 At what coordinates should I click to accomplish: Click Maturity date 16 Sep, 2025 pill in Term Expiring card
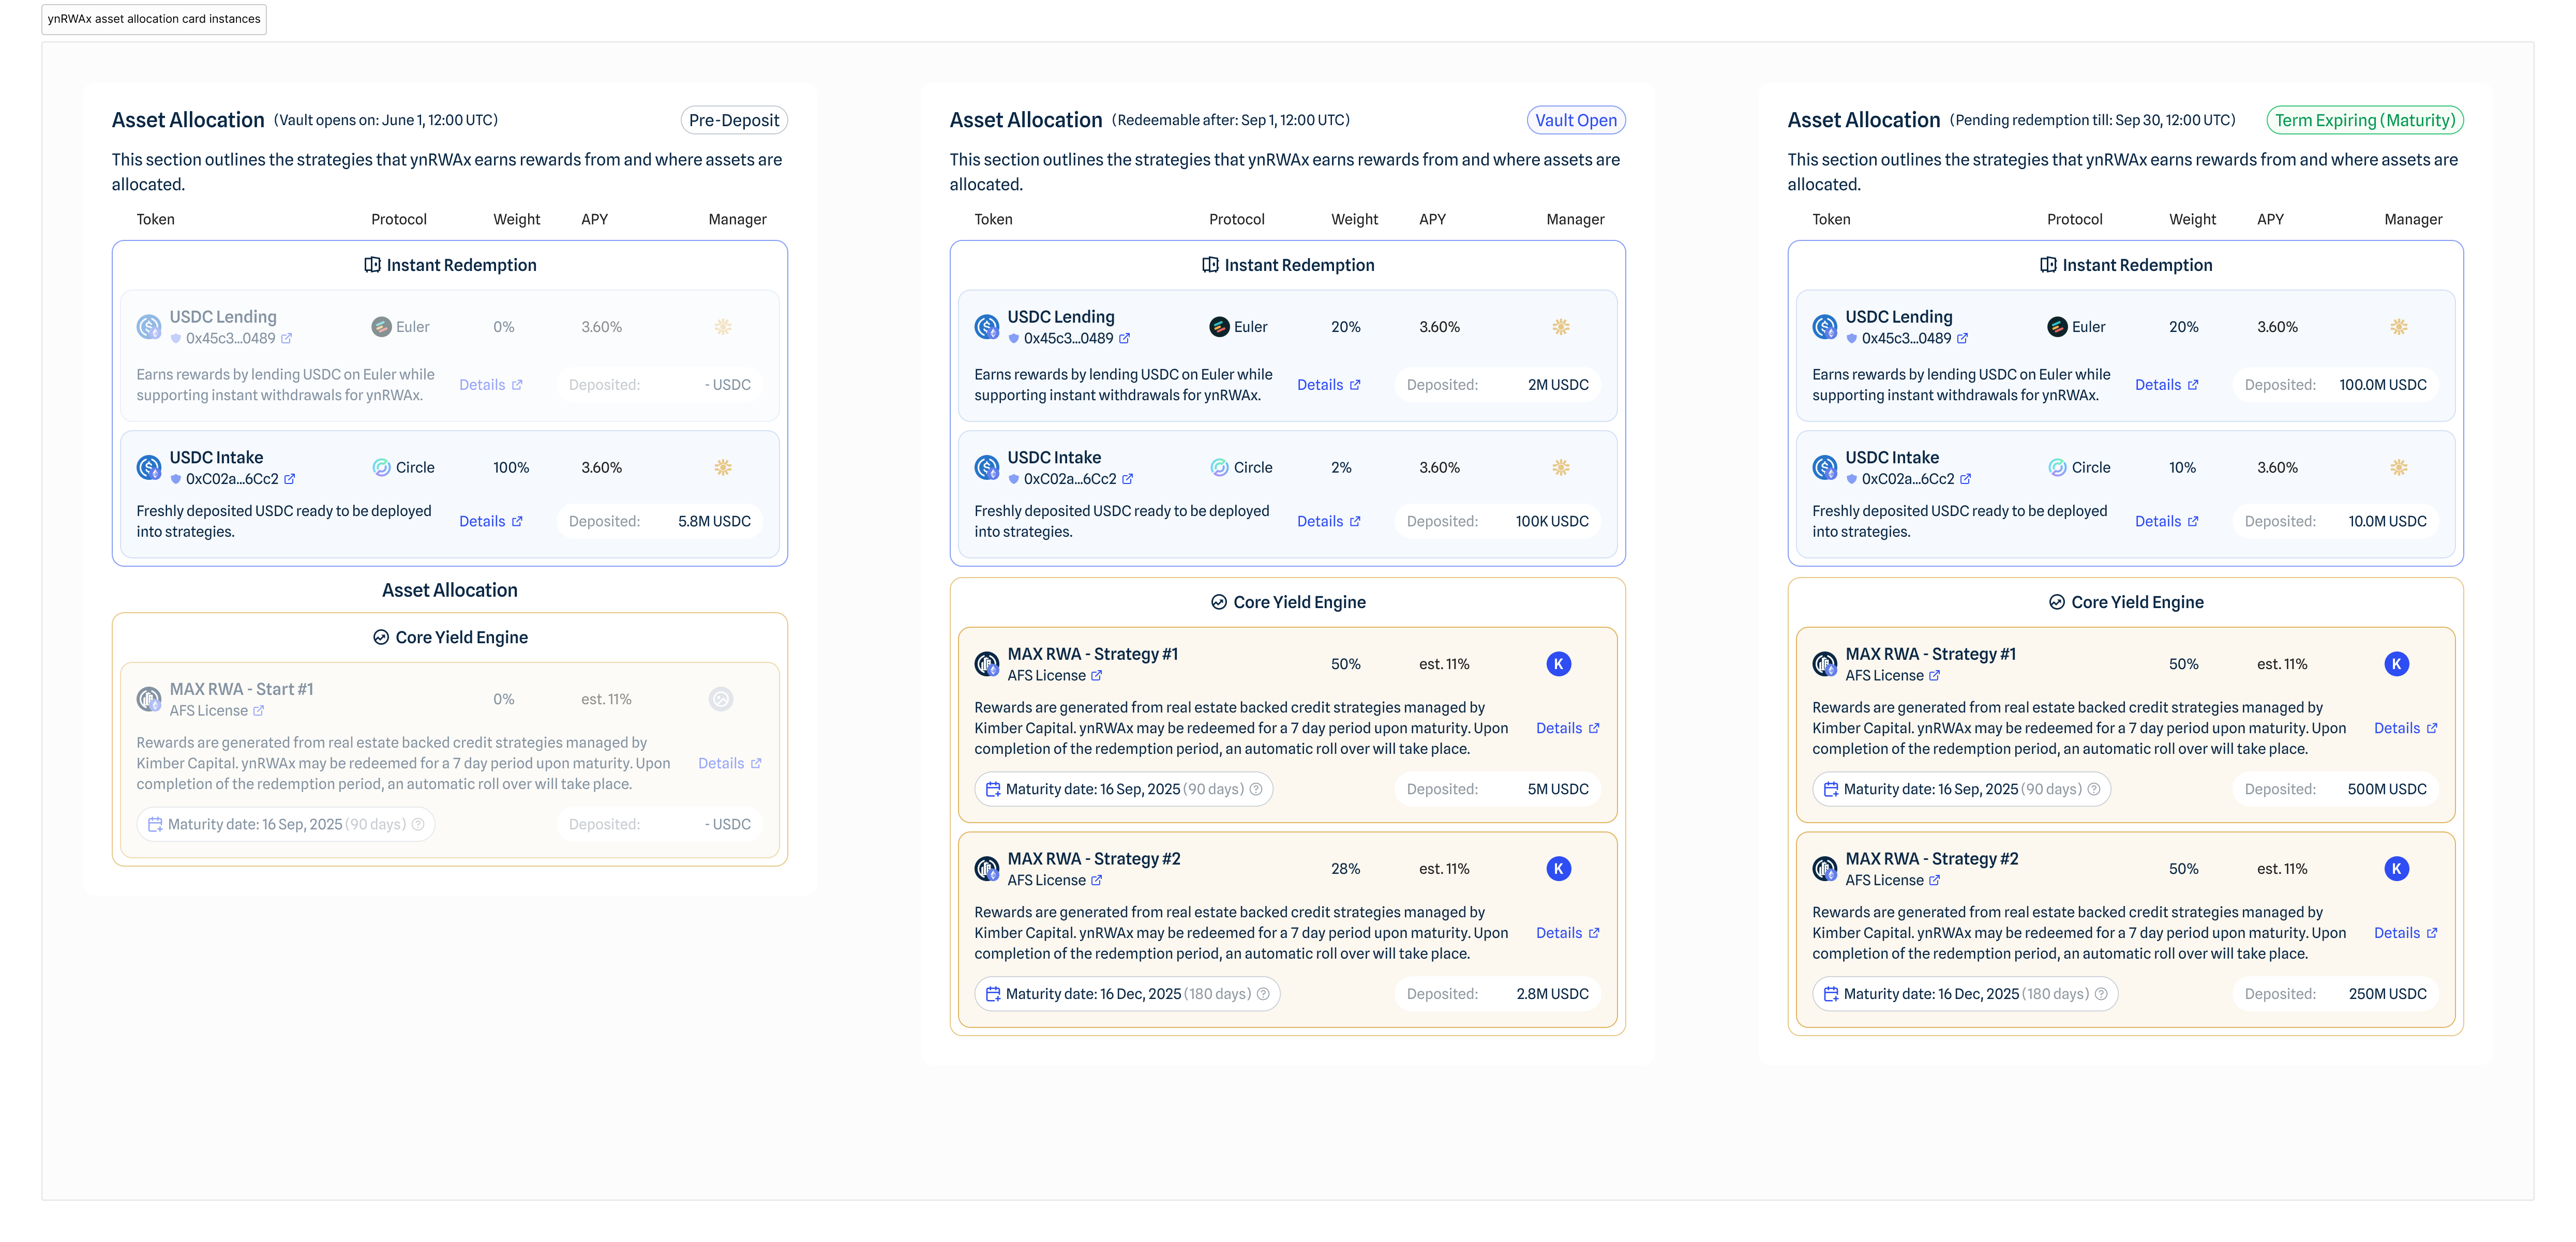pos(1961,790)
